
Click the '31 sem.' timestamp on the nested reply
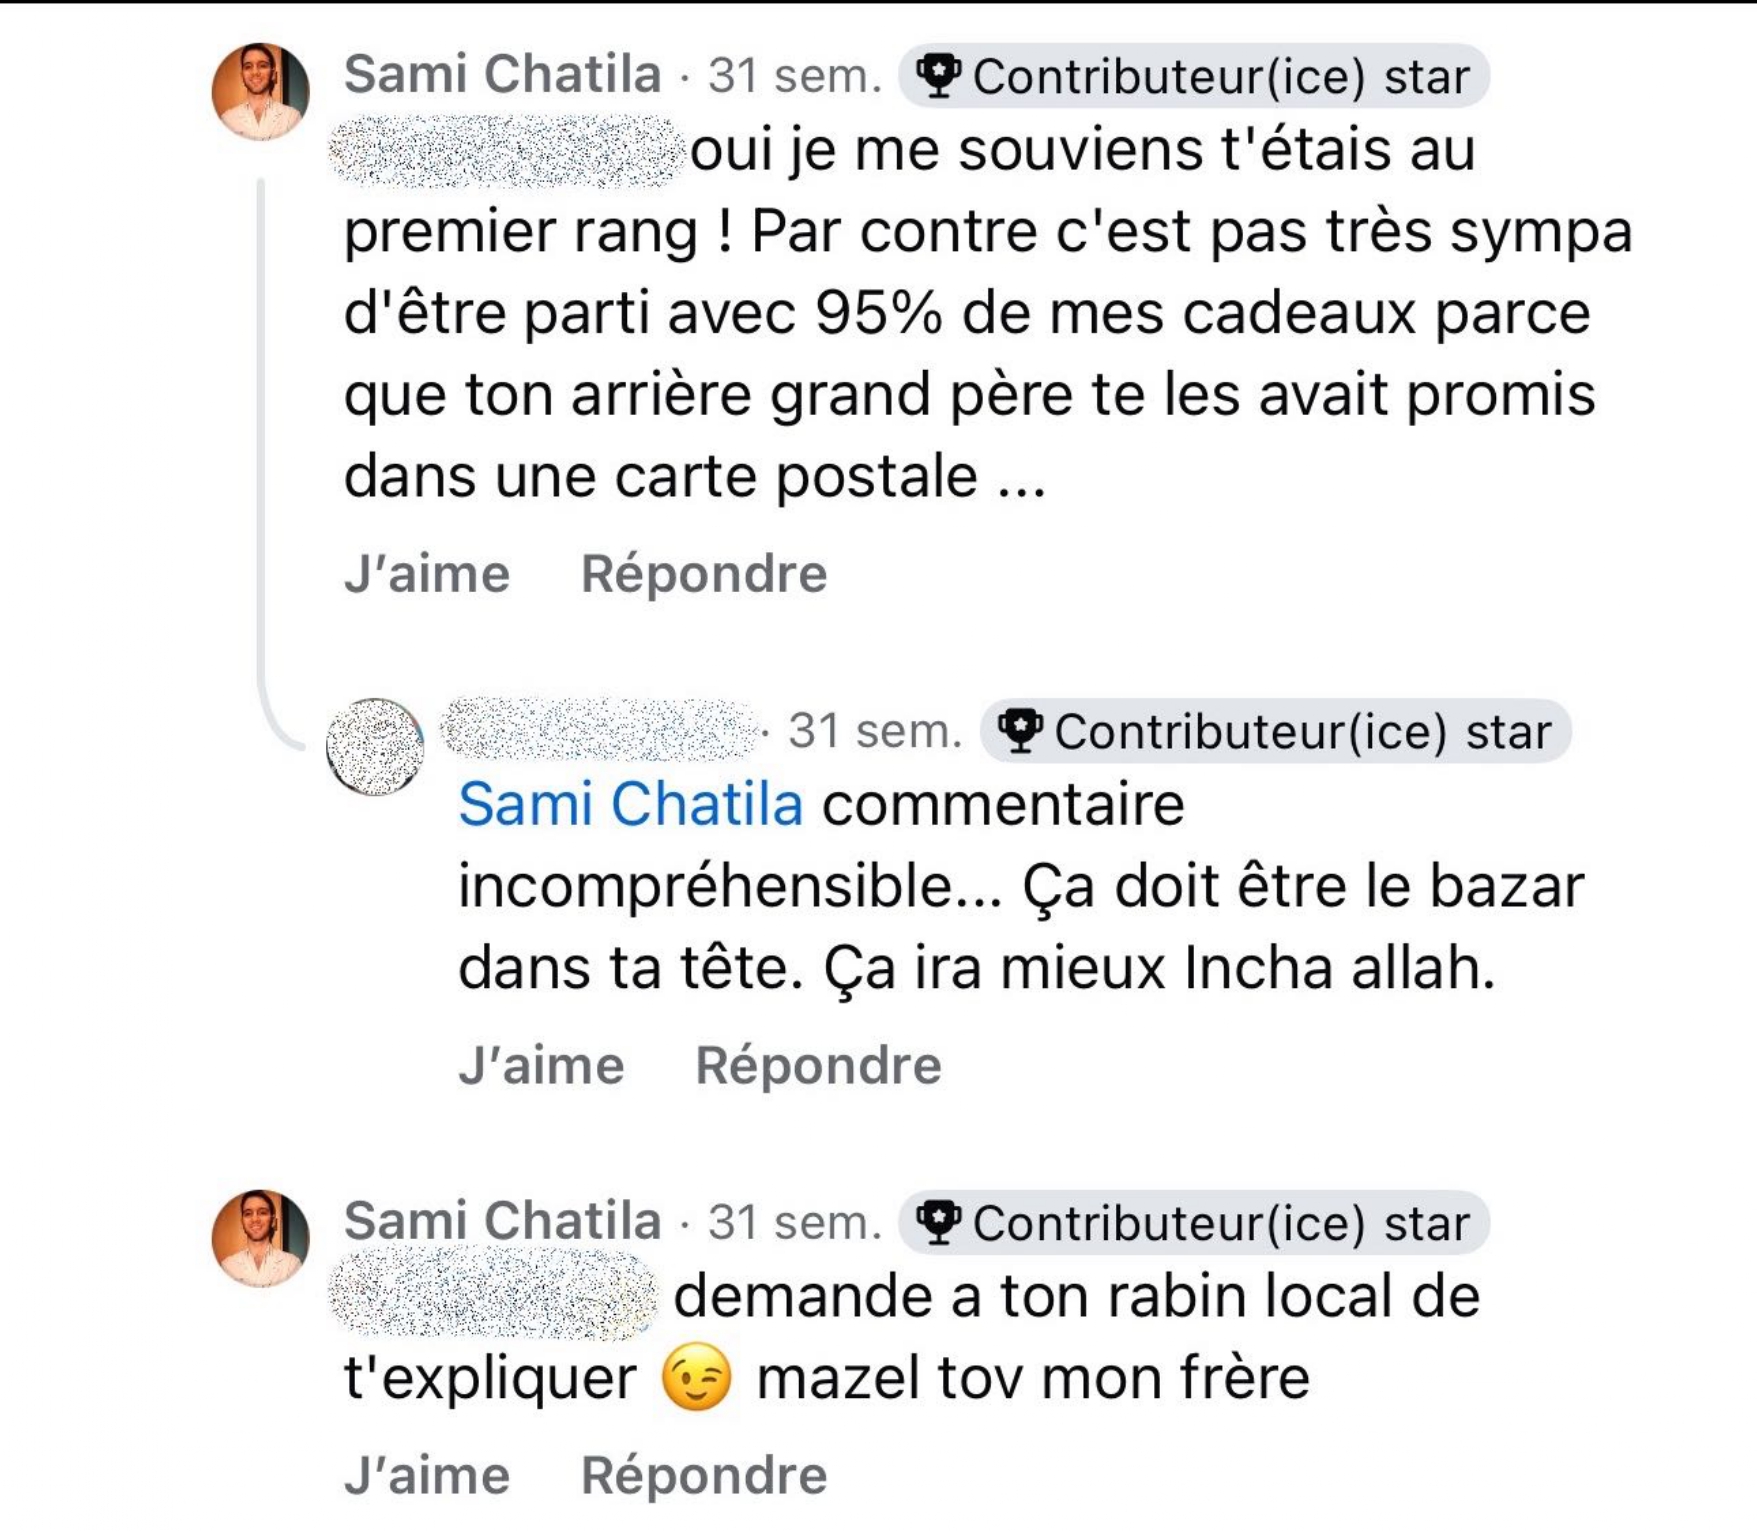pyautogui.click(x=875, y=732)
